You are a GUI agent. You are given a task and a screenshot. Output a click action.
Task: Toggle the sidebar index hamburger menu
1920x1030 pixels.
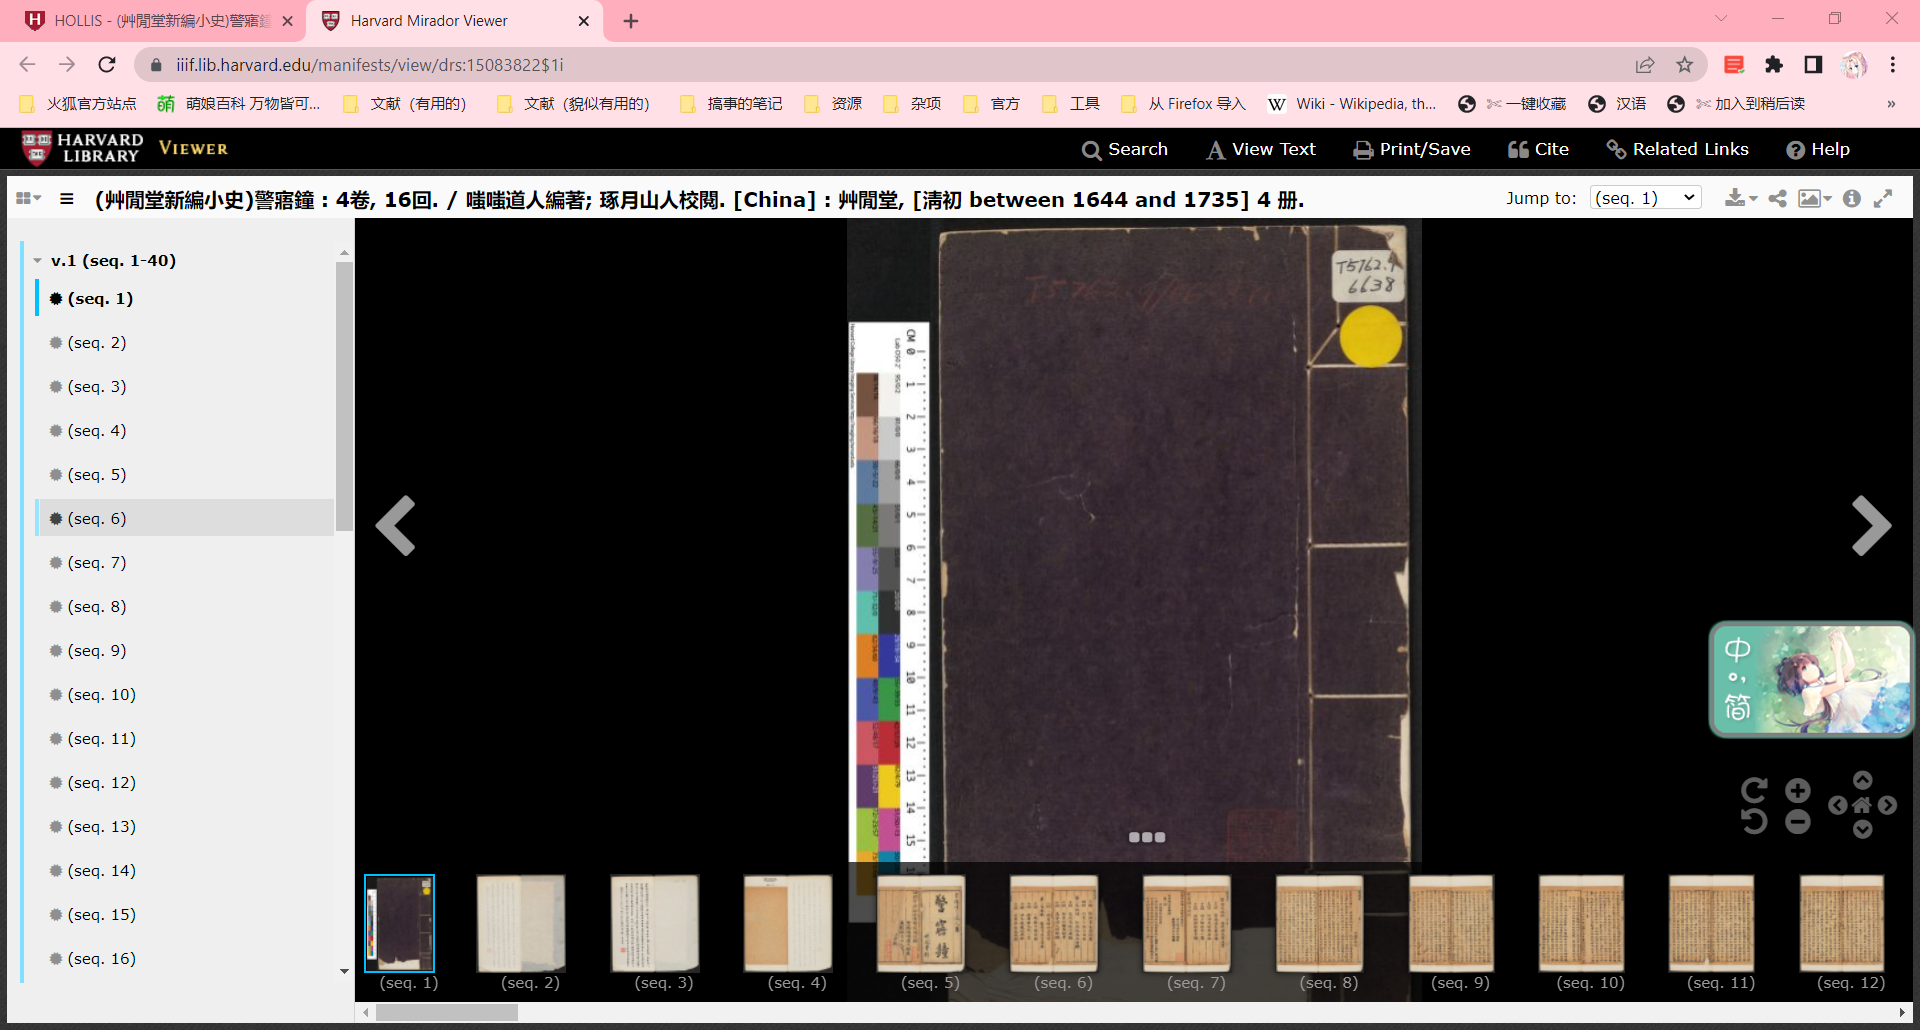point(67,199)
